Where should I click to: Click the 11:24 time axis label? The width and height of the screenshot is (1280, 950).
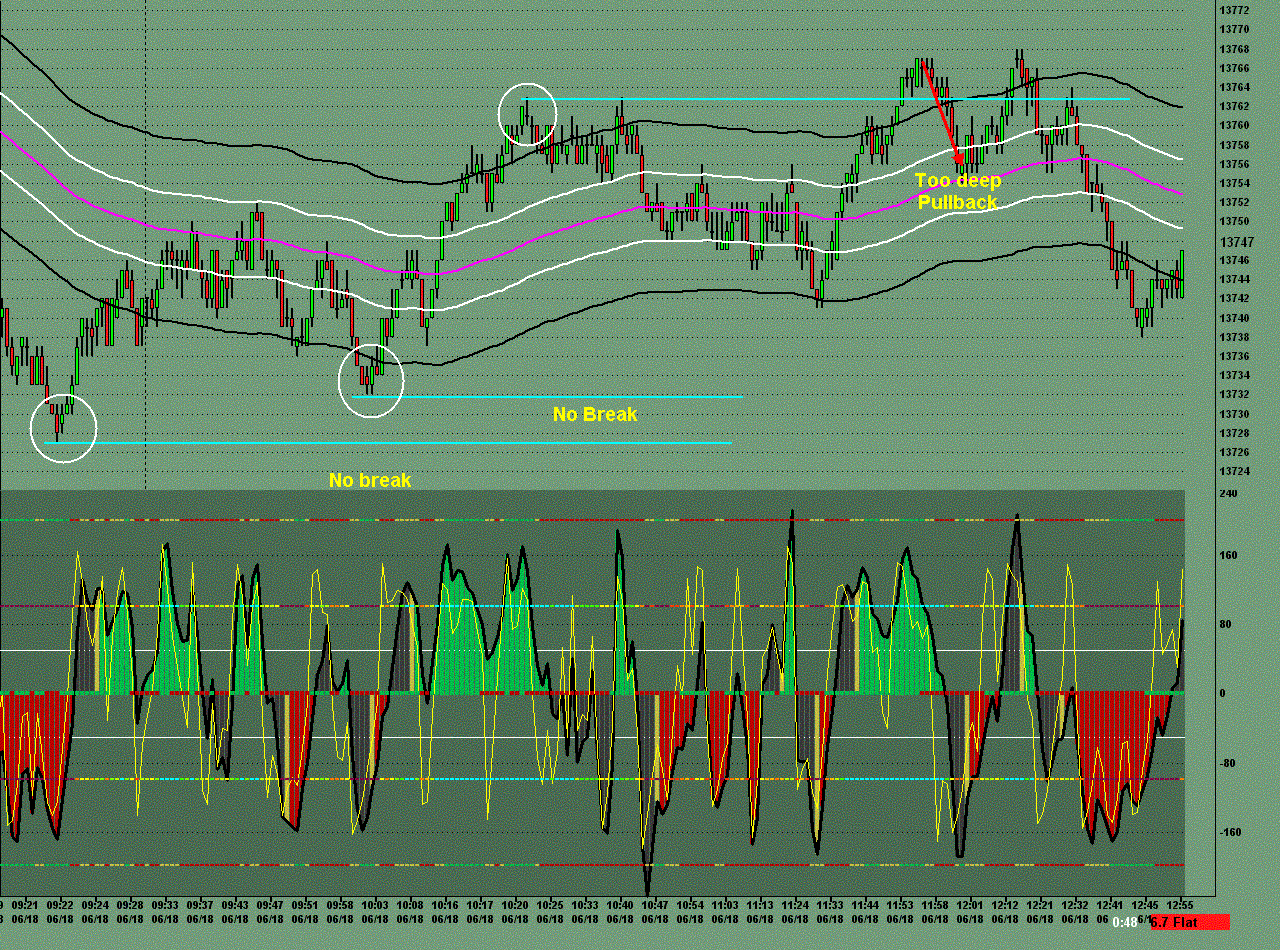point(795,903)
